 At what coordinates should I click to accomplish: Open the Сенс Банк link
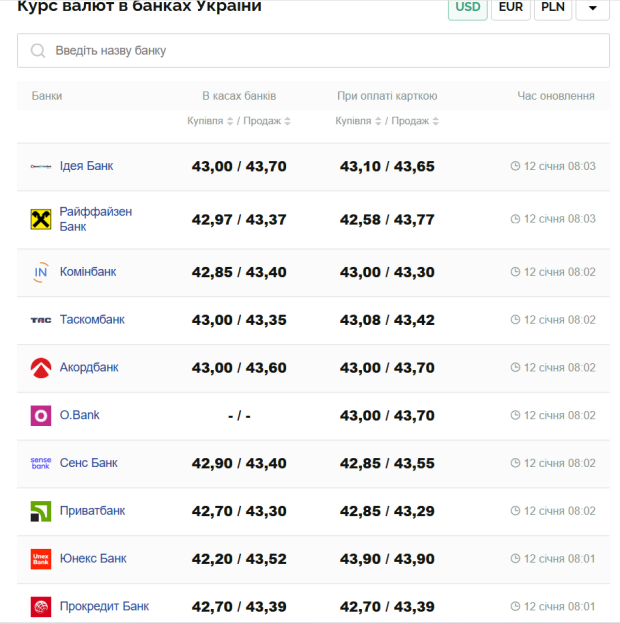(89, 463)
